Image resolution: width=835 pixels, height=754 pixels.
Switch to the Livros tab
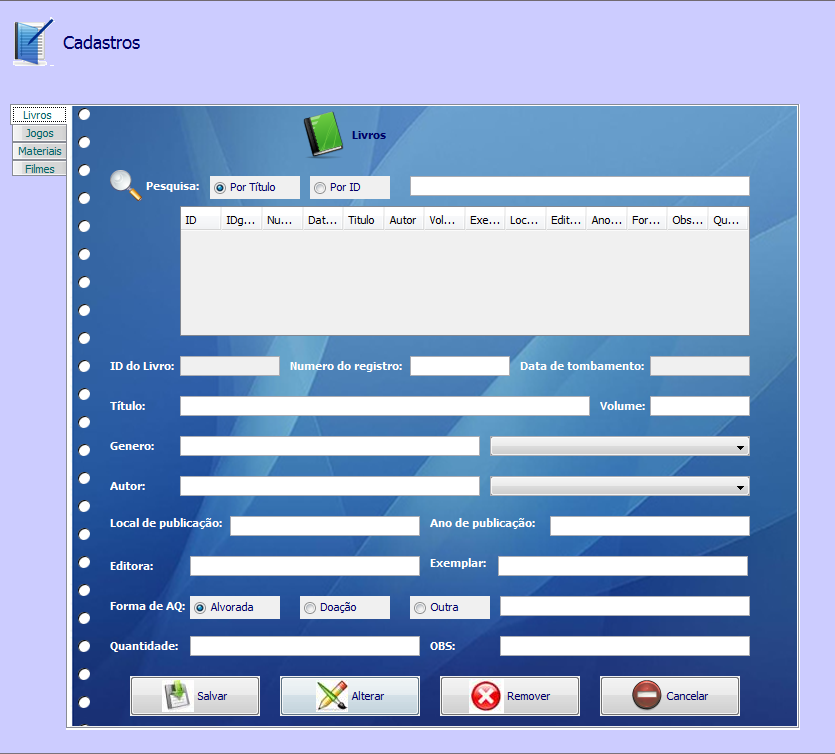pos(38,115)
